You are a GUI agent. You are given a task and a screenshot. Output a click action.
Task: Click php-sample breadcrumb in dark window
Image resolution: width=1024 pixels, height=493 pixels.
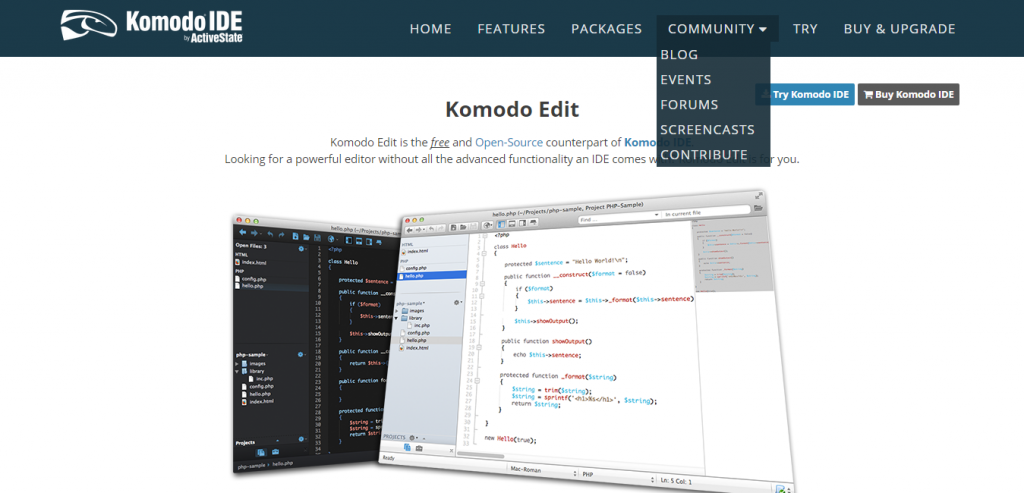click(x=251, y=464)
